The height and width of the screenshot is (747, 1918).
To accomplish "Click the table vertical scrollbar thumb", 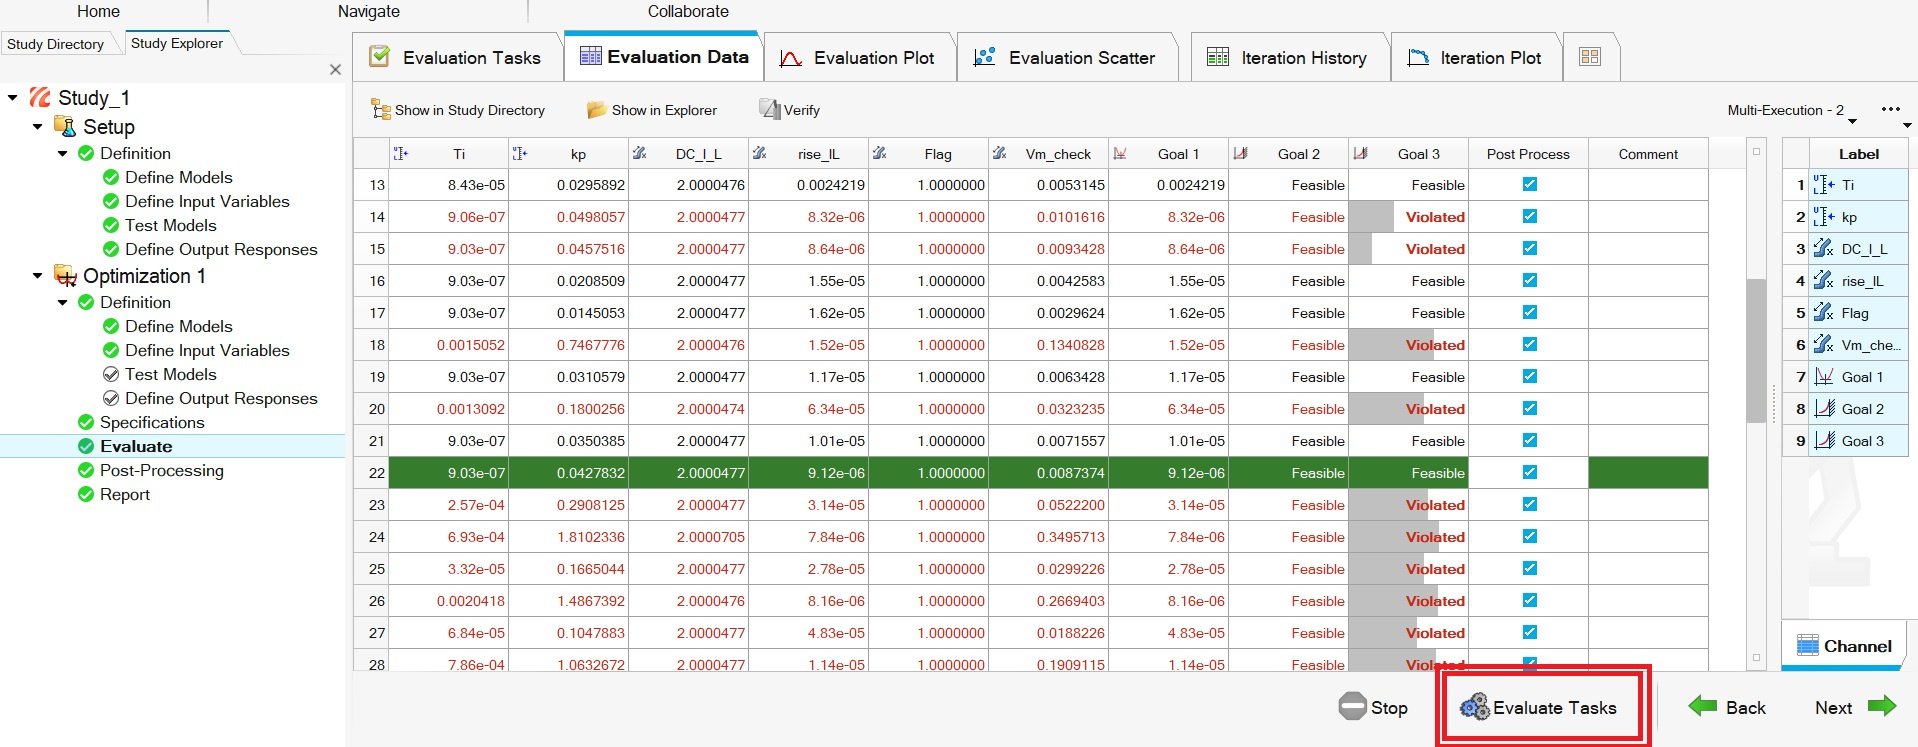I will tap(1755, 350).
